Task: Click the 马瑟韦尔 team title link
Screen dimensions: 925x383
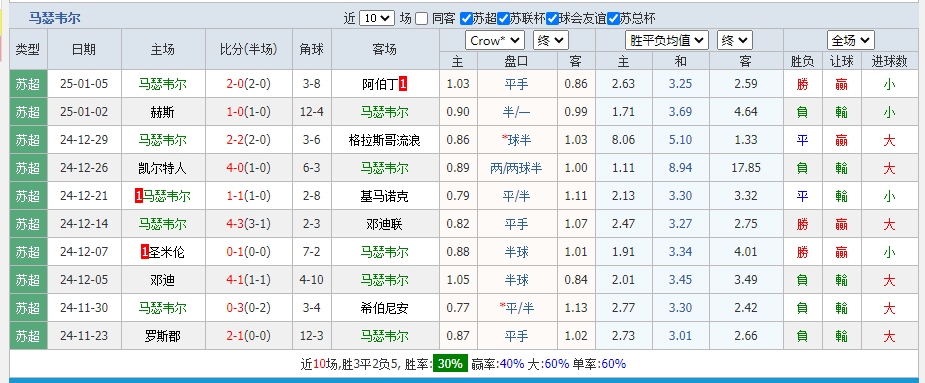Action: (55, 18)
